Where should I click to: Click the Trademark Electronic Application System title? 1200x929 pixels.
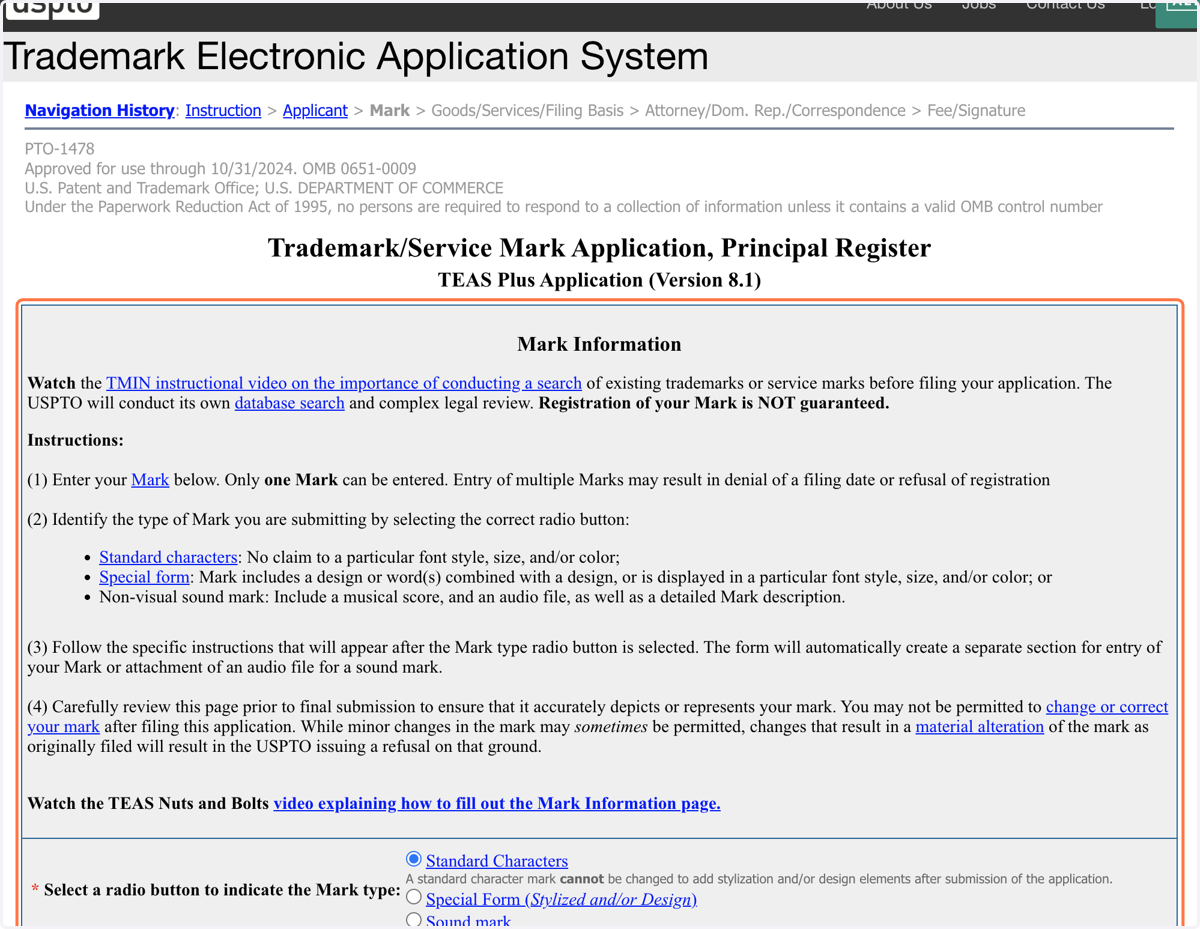point(356,56)
